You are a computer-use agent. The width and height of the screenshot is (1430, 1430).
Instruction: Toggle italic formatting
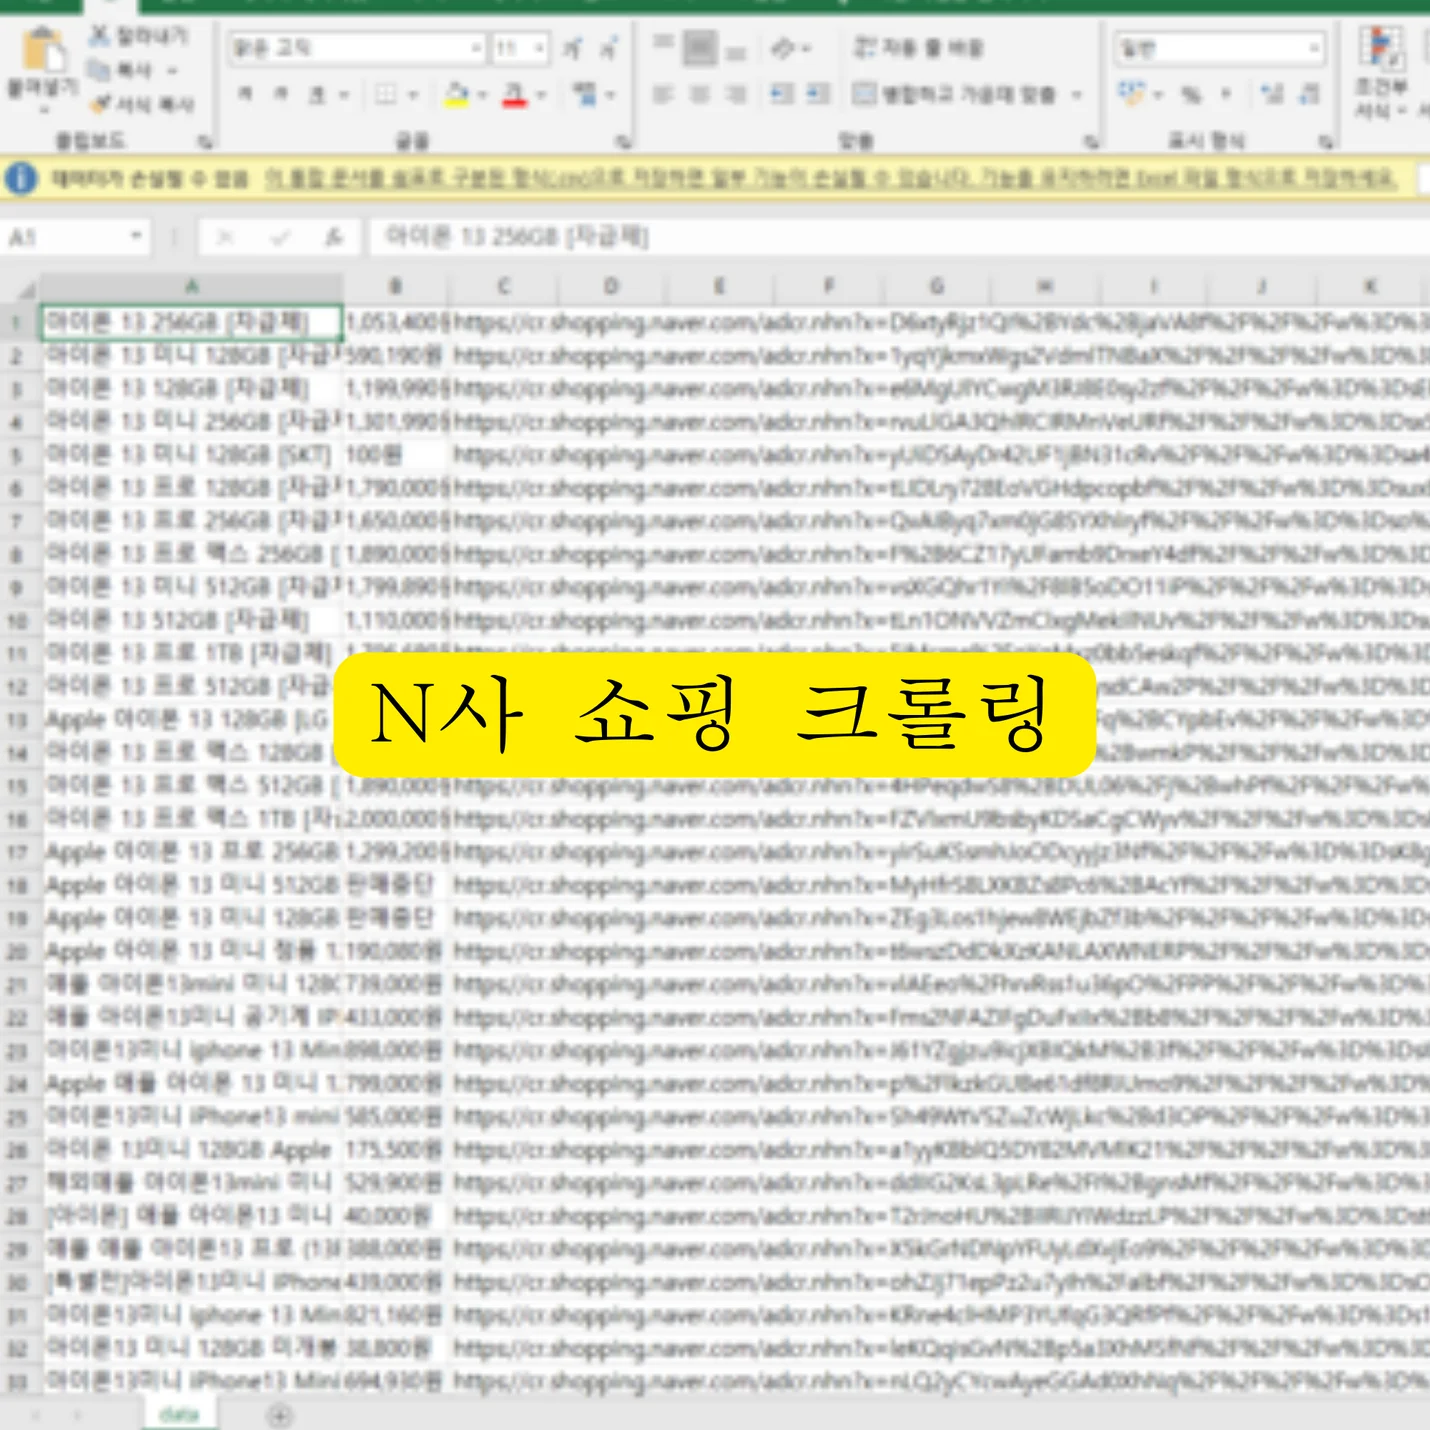tap(281, 94)
